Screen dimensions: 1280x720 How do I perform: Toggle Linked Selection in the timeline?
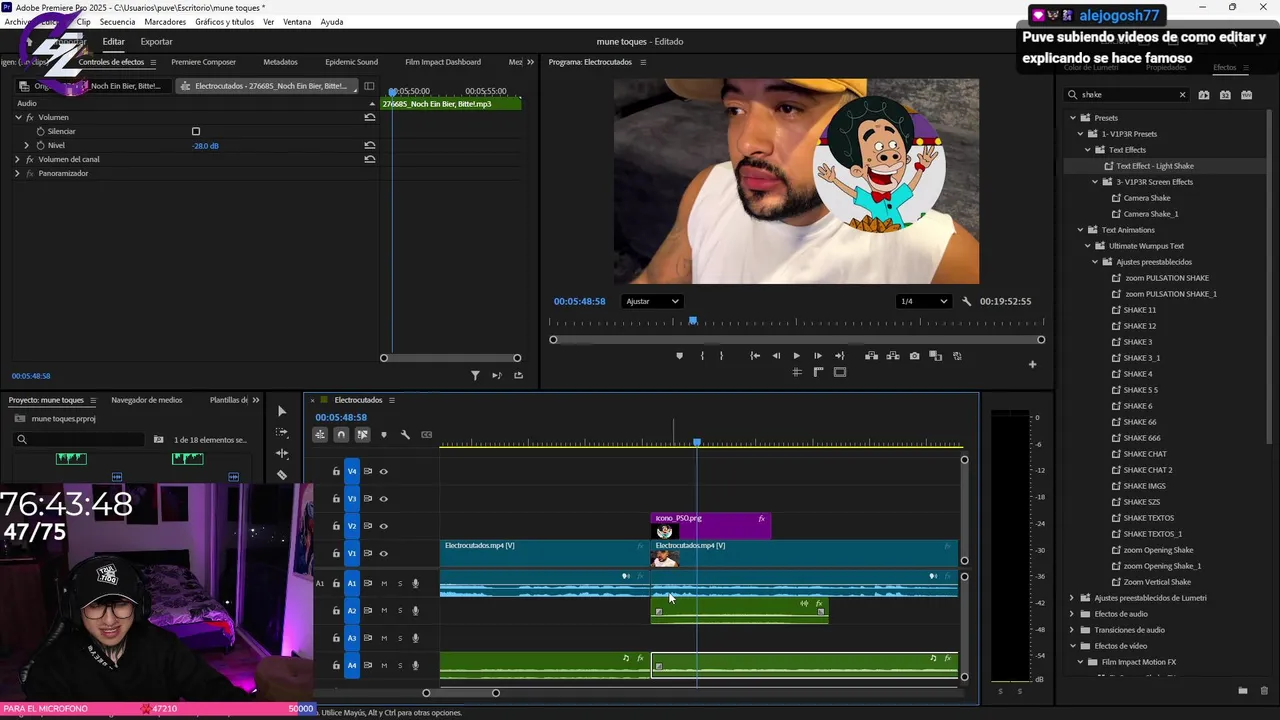[362, 435]
